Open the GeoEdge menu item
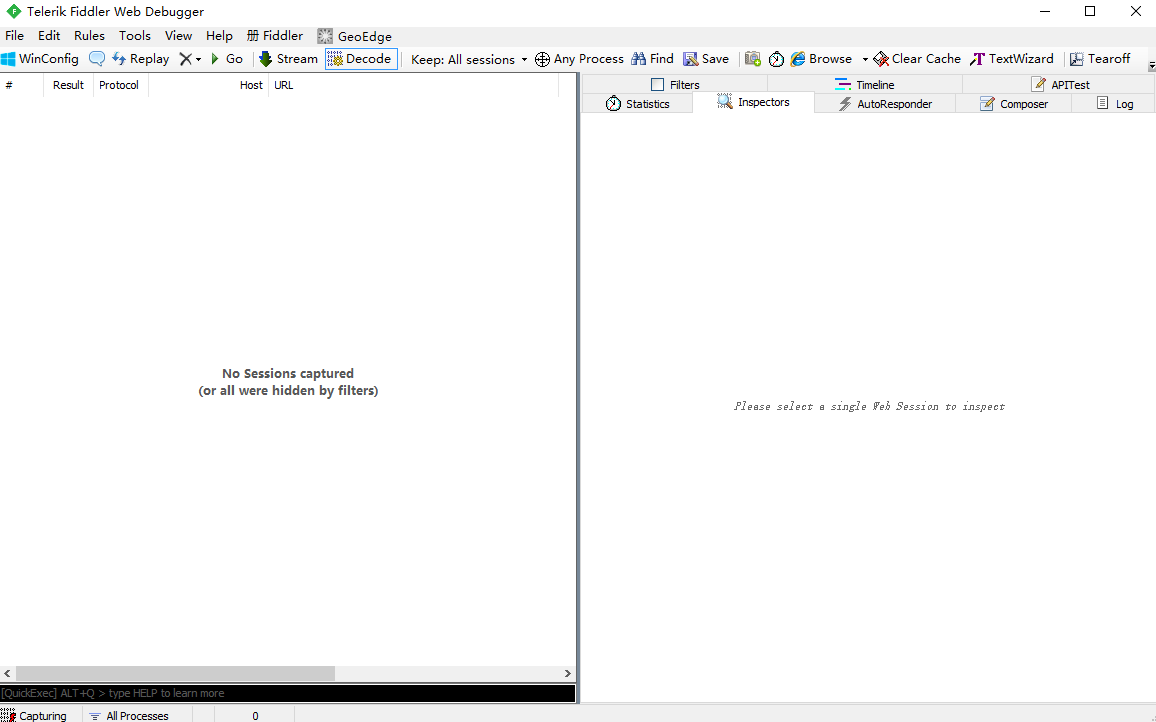This screenshot has width=1156, height=722. click(355, 36)
